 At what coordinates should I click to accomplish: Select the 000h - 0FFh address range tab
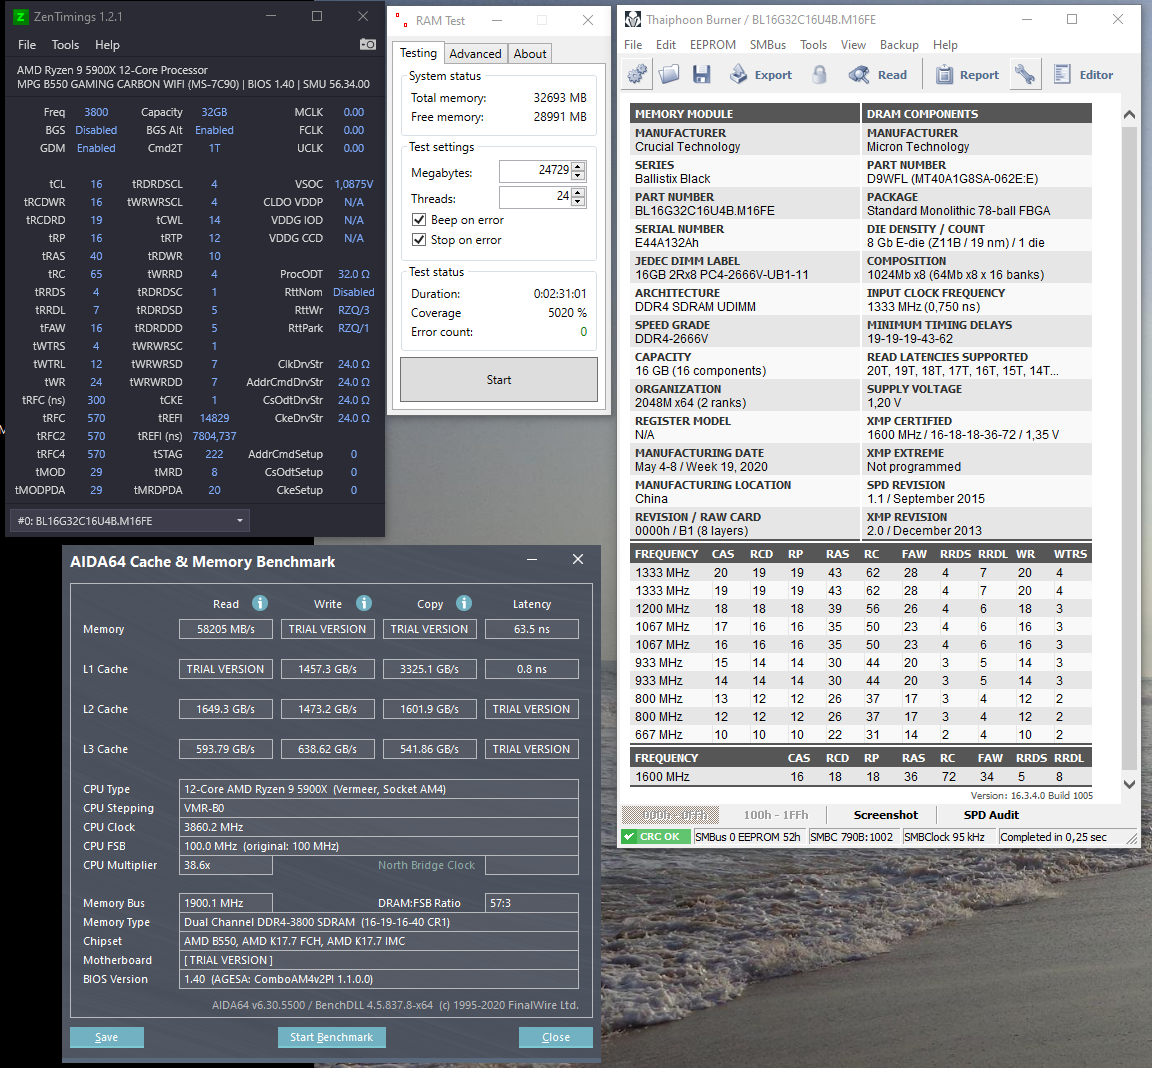671,815
